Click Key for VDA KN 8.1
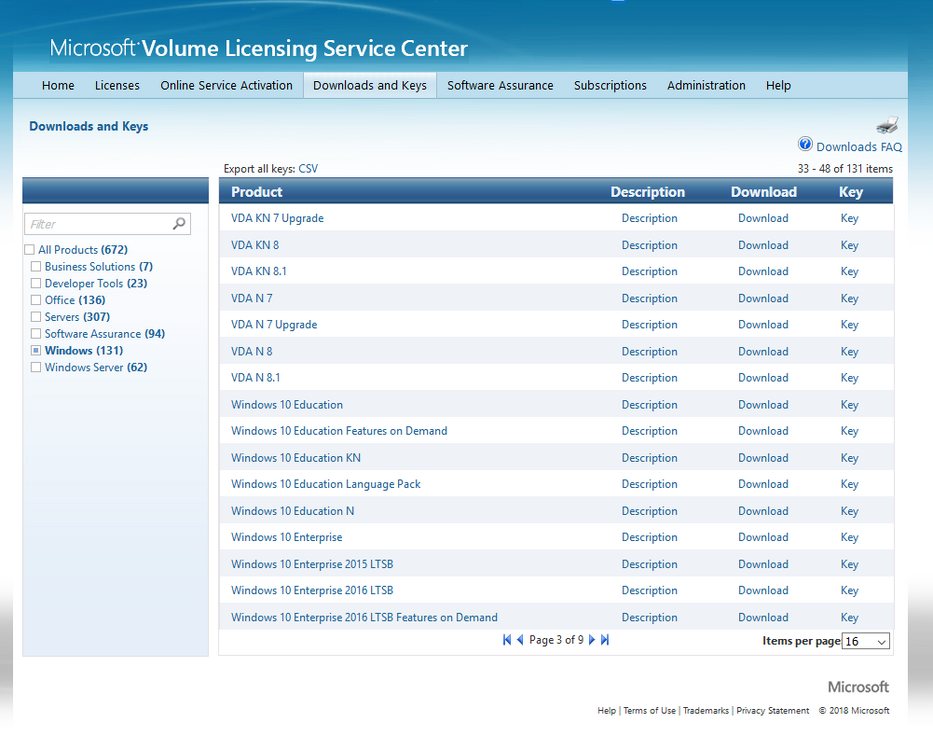 tap(849, 271)
